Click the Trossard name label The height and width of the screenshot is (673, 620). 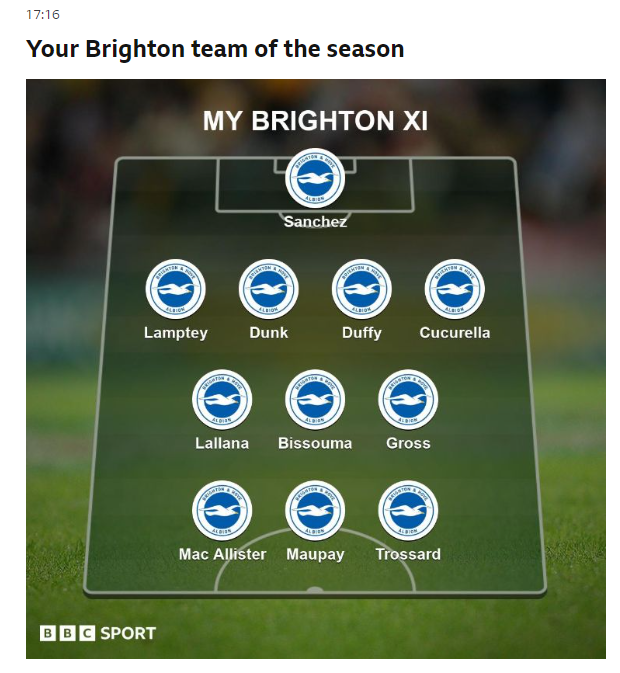[408, 554]
